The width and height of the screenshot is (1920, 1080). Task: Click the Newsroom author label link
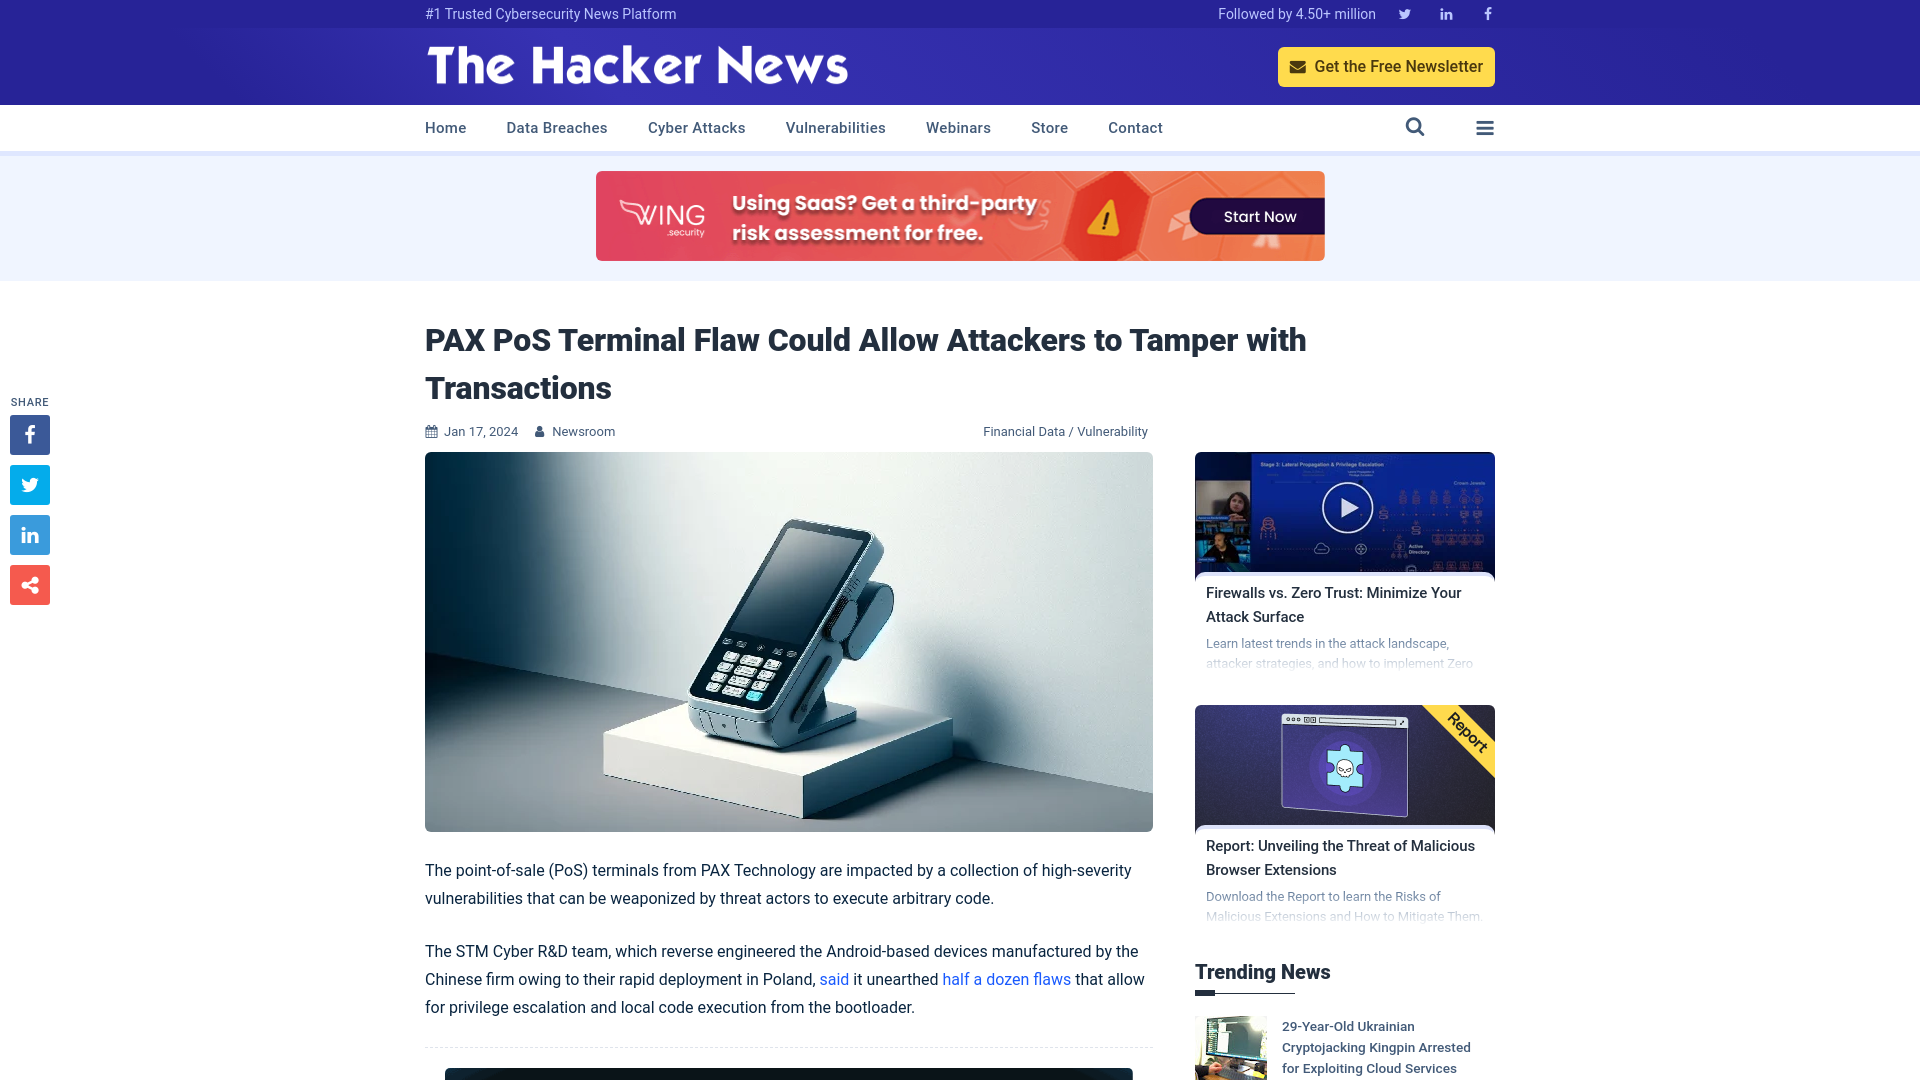point(583,431)
